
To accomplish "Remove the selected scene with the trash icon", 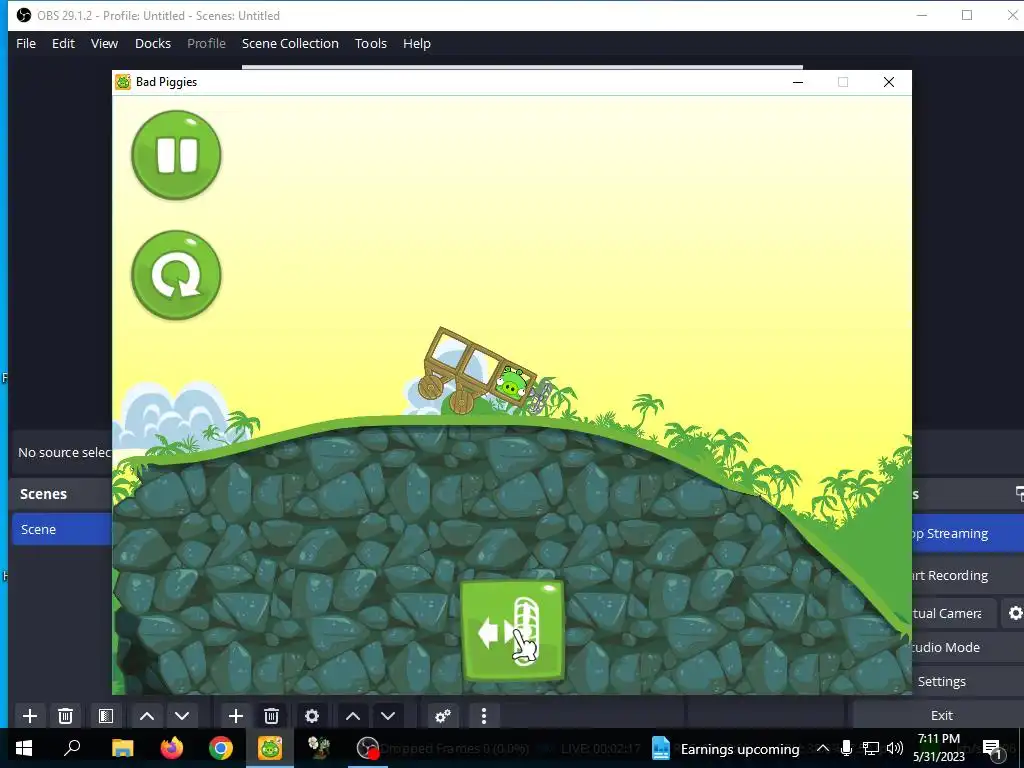I will click(65, 716).
